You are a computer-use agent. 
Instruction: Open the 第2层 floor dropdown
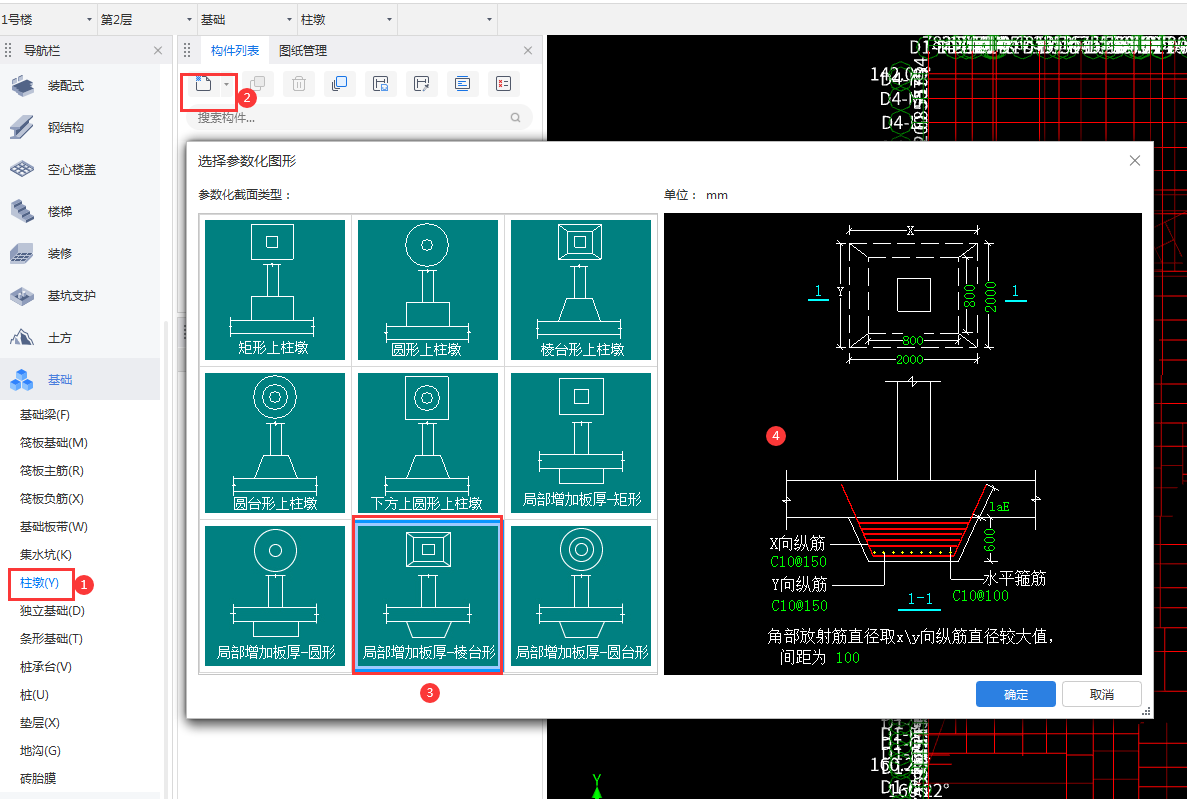(x=146, y=19)
